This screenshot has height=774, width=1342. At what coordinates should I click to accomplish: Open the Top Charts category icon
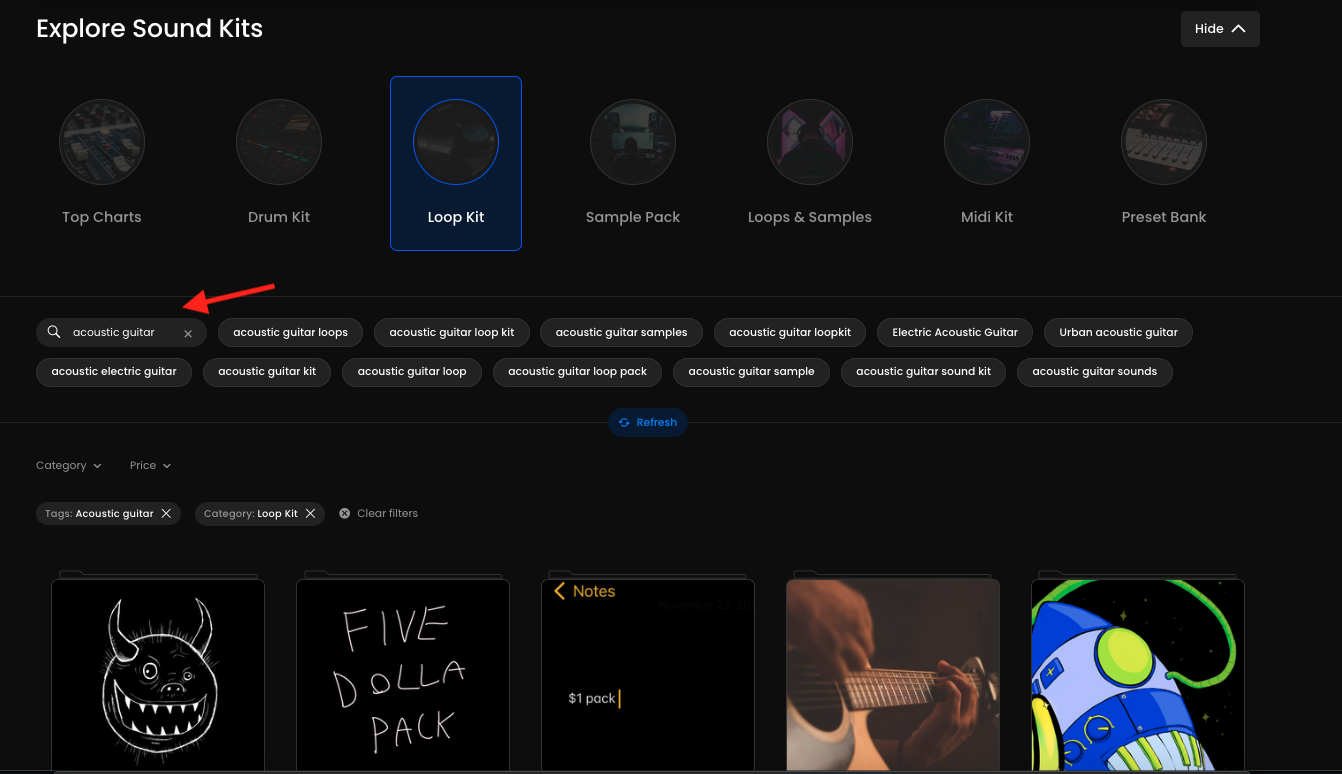coord(102,143)
